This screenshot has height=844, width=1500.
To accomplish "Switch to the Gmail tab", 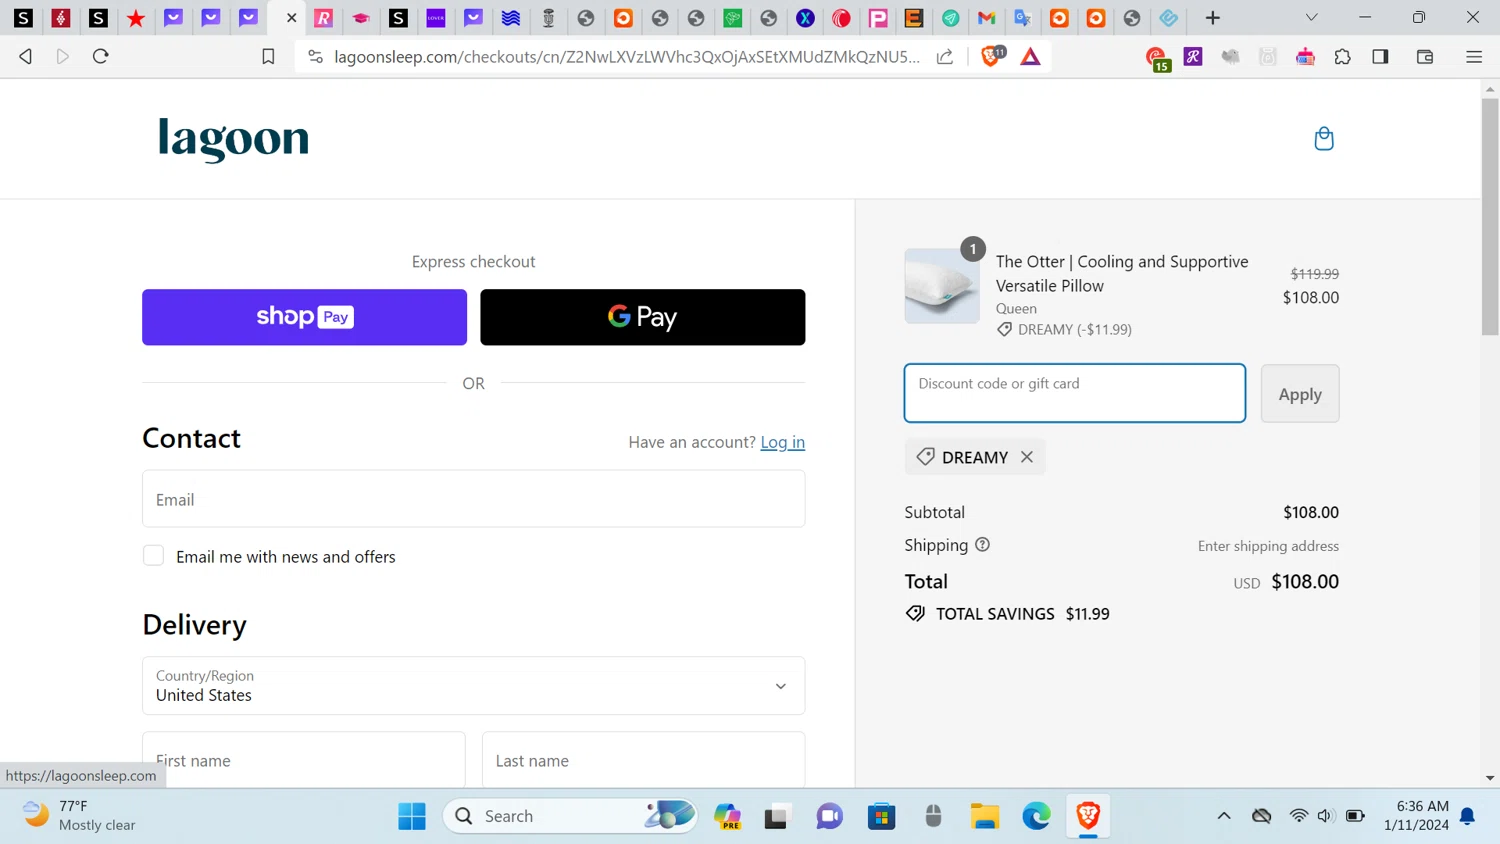I will [987, 18].
